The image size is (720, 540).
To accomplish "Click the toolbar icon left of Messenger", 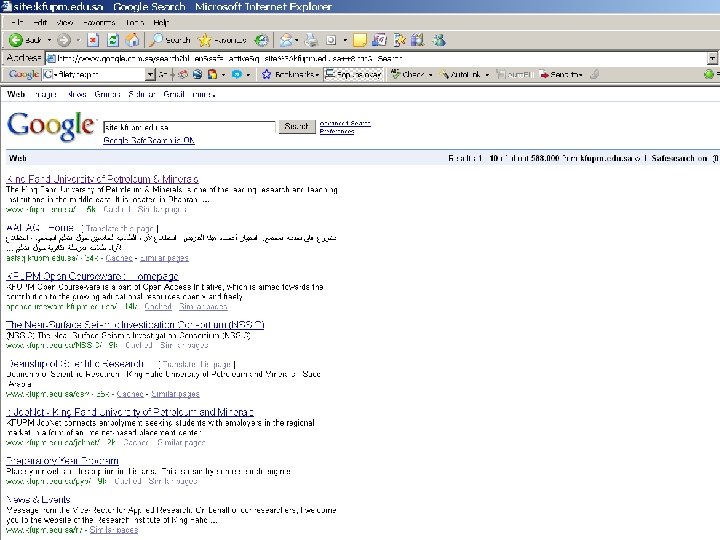I will (x=417, y=40).
